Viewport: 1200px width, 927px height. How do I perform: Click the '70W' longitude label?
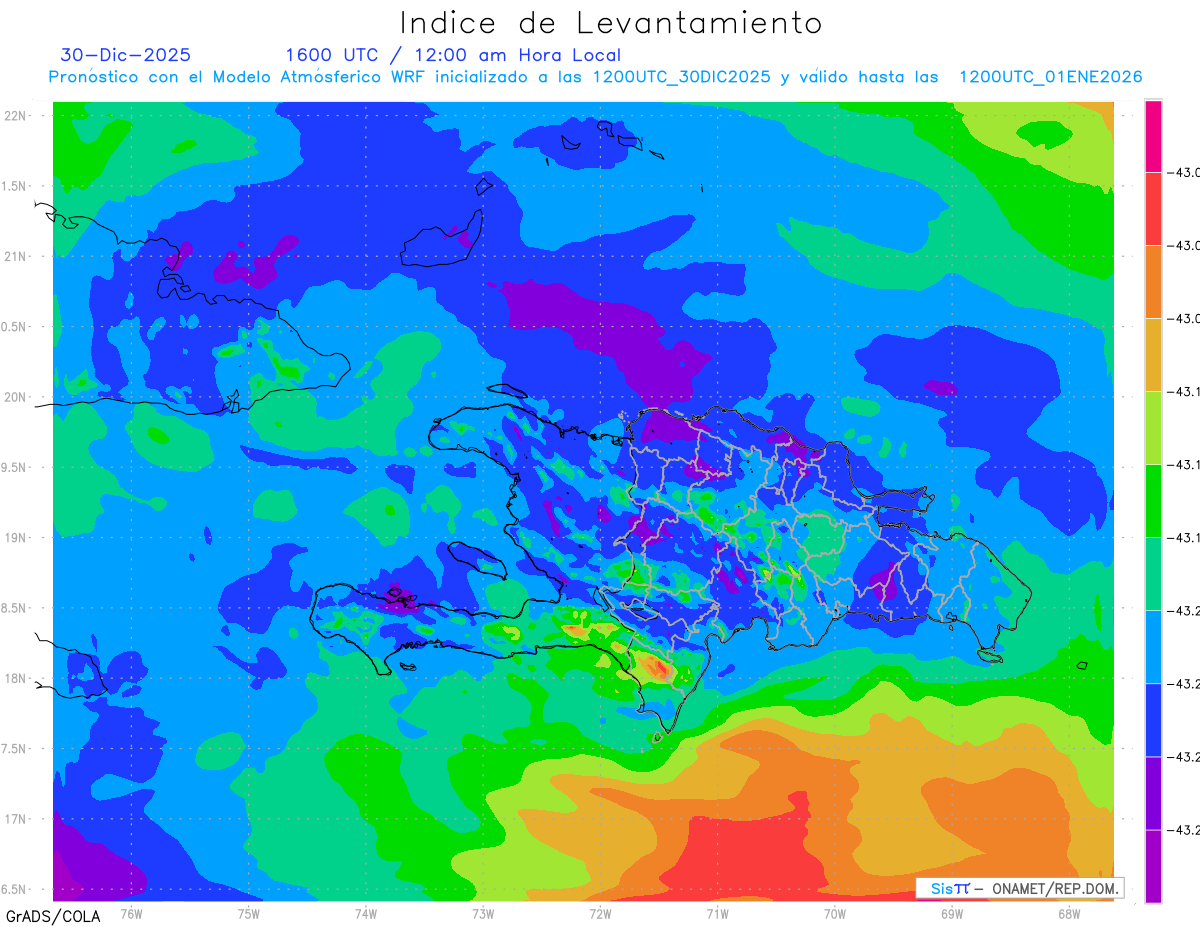pyautogui.click(x=835, y=912)
